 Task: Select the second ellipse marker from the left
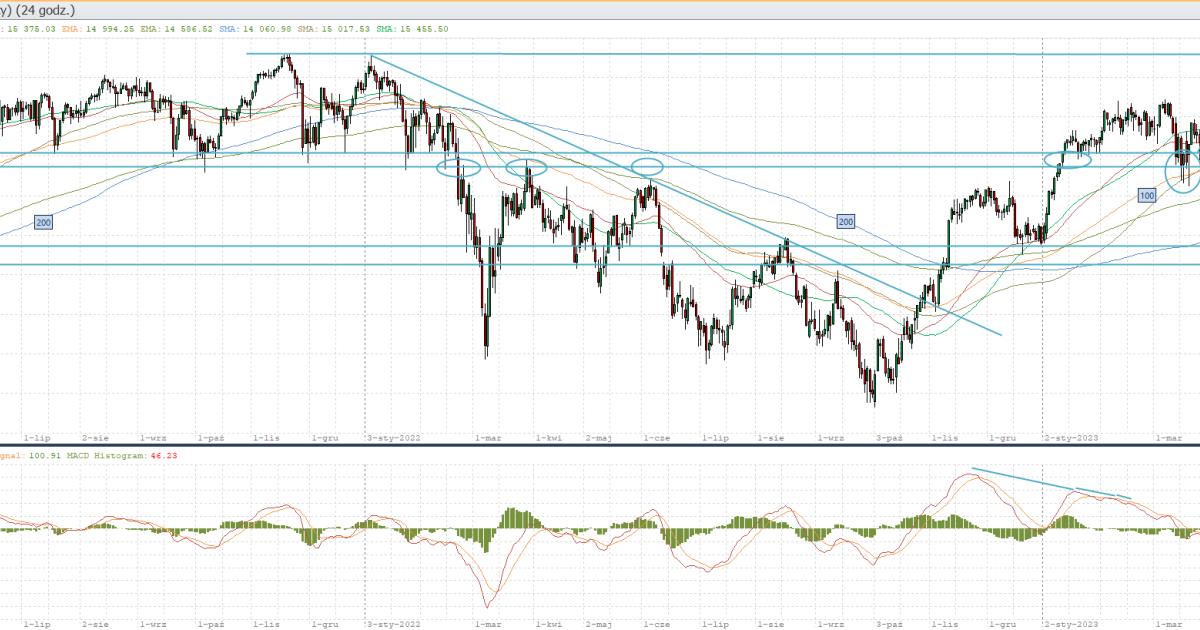[x=525, y=167]
